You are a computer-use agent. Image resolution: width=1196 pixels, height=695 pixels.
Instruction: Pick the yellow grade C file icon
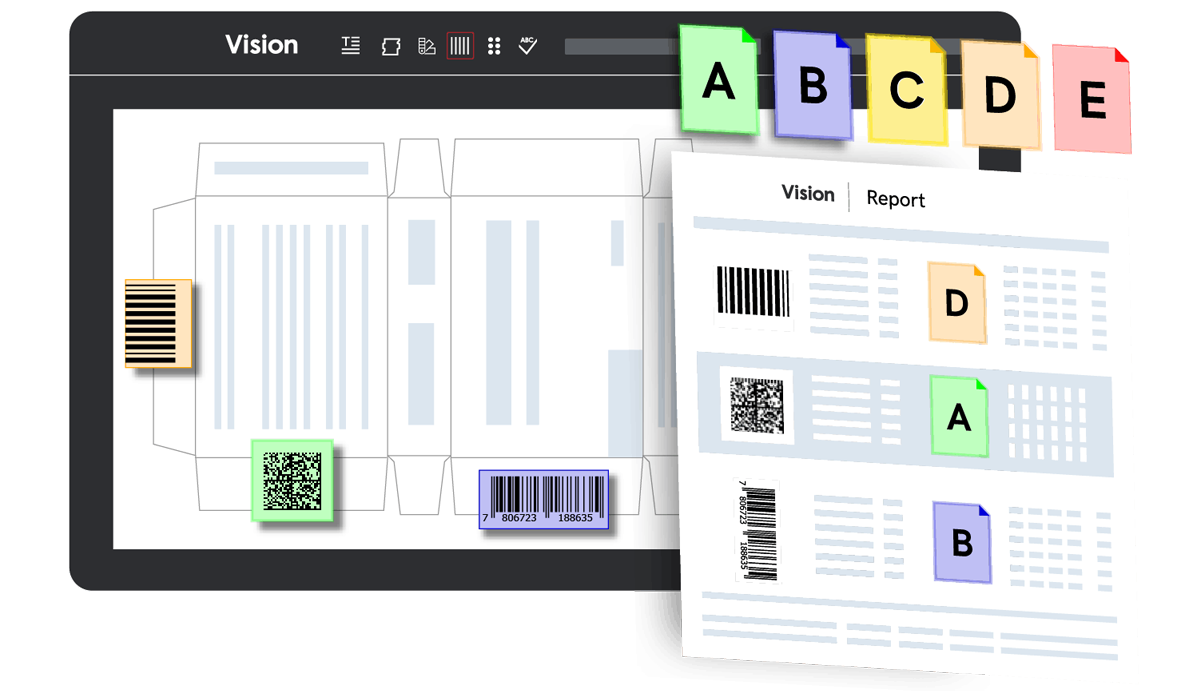pos(906,90)
